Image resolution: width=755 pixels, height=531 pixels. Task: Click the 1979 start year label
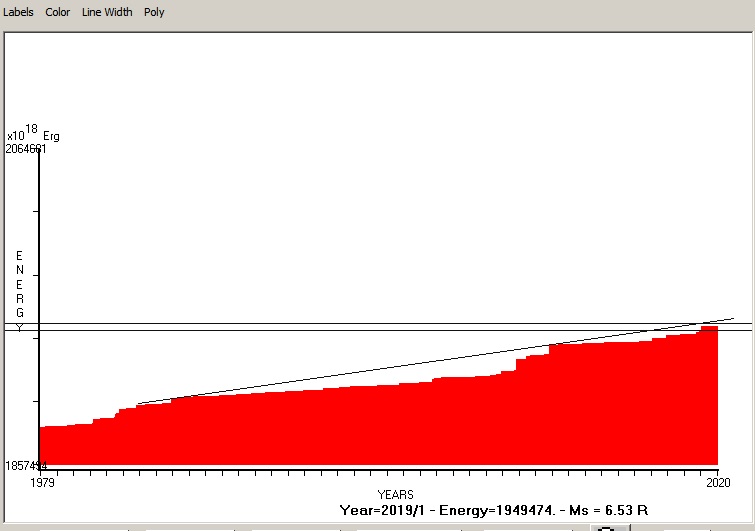click(43, 482)
